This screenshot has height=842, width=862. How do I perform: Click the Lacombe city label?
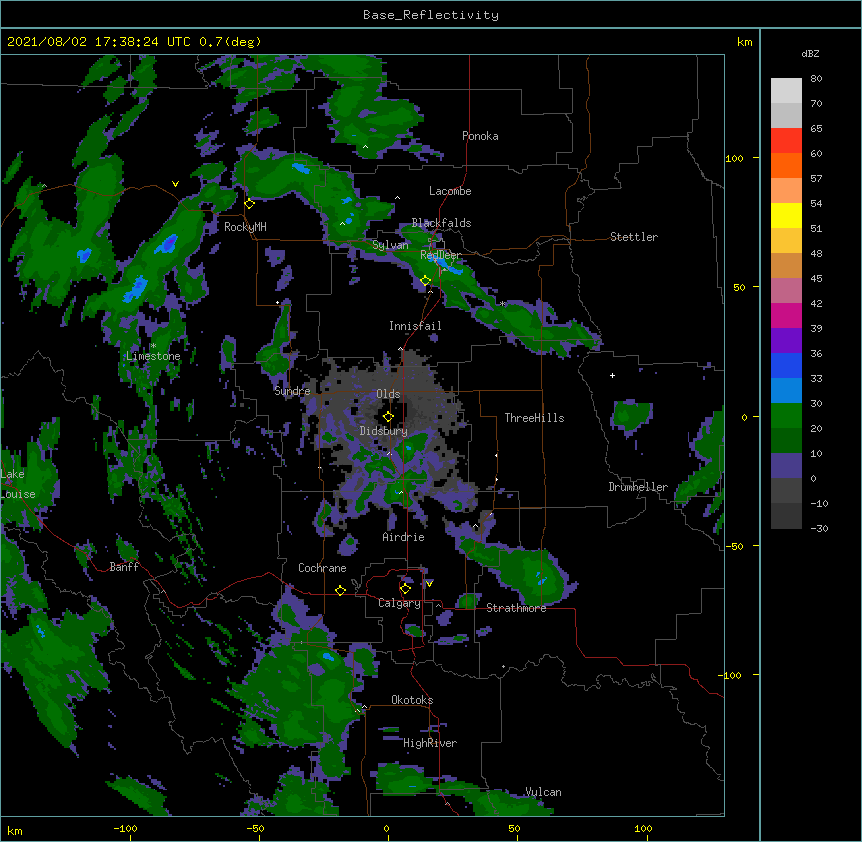[x=450, y=191]
